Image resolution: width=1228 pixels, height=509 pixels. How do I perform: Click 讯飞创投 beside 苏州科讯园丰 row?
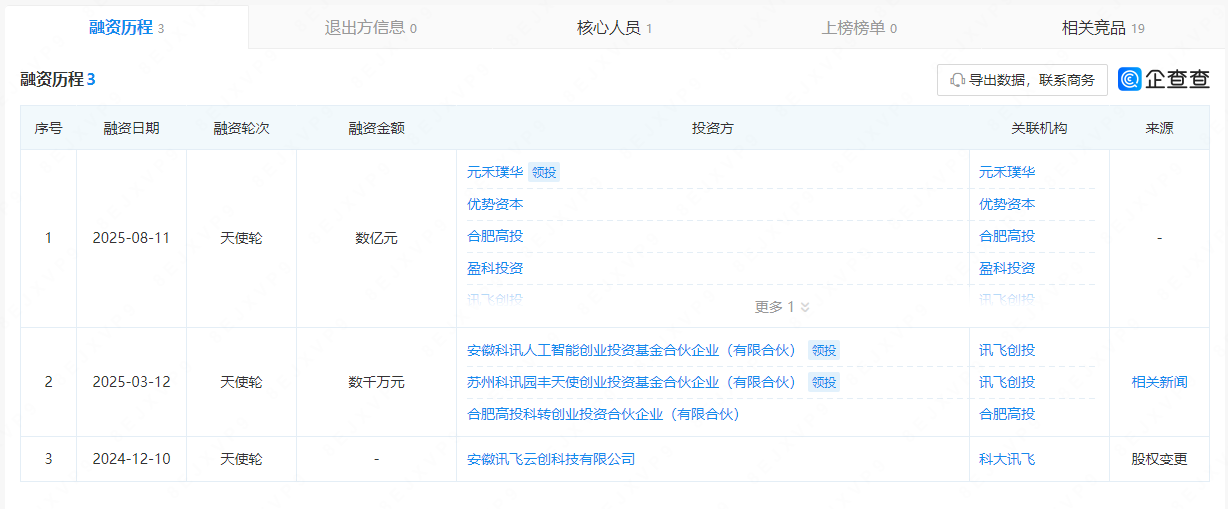(1007, 382)
